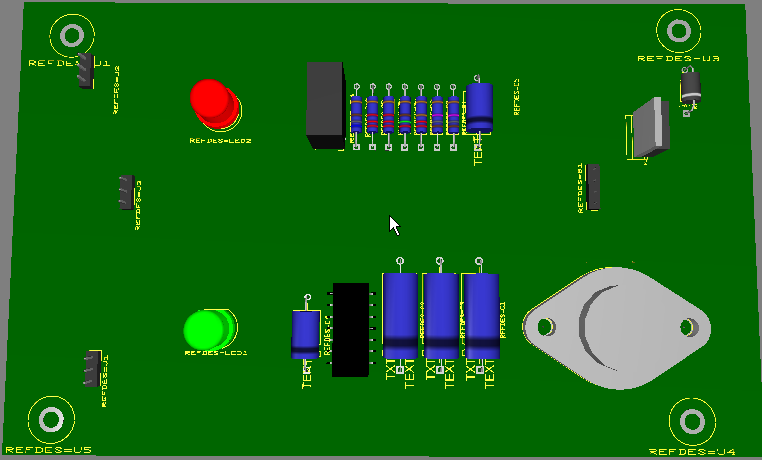The width and height of the screenshot is (762, 460).
Task: Click the large TO-3 metal transistor package
Action: point(617,327)
